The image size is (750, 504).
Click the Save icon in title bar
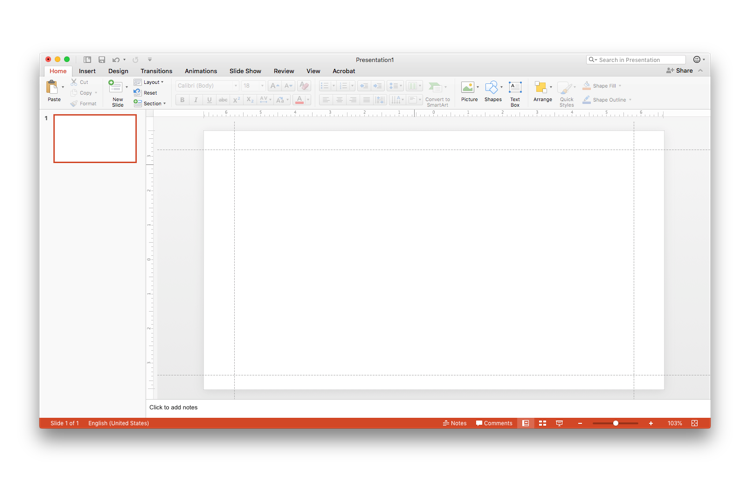coord(101,60)
